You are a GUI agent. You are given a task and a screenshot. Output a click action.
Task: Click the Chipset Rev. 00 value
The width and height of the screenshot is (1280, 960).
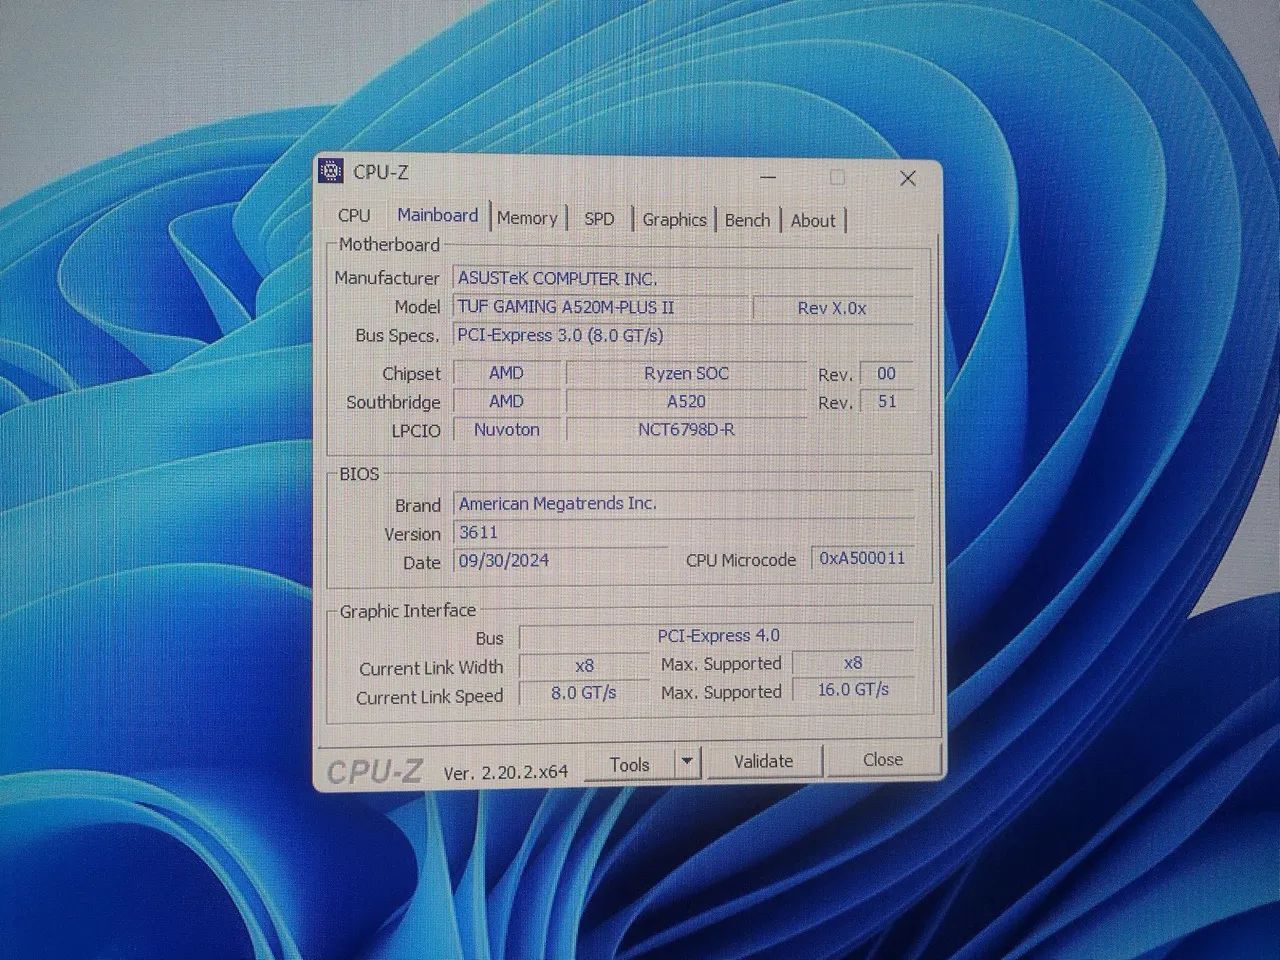pyautogui.click(x=886, y=373)
